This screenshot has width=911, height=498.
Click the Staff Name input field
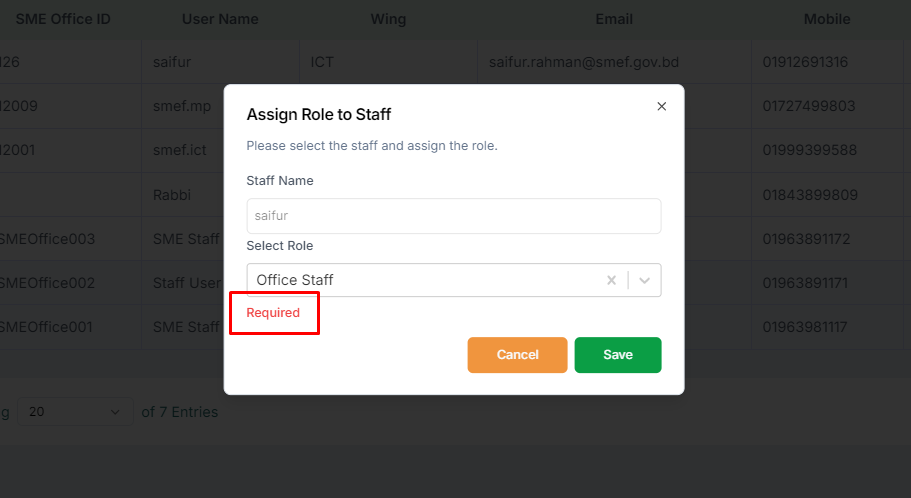(x=454, y=216)
